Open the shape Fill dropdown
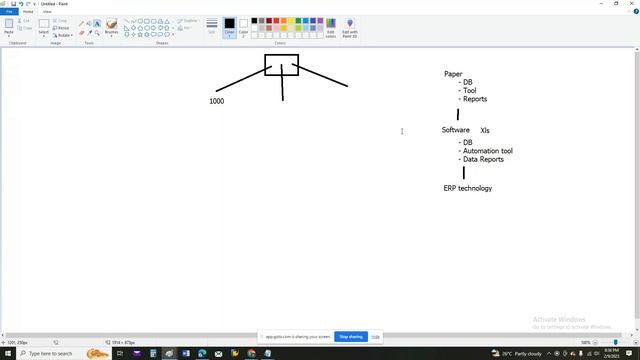The height and width of the screenshot is (360, 640). (185, 28)
